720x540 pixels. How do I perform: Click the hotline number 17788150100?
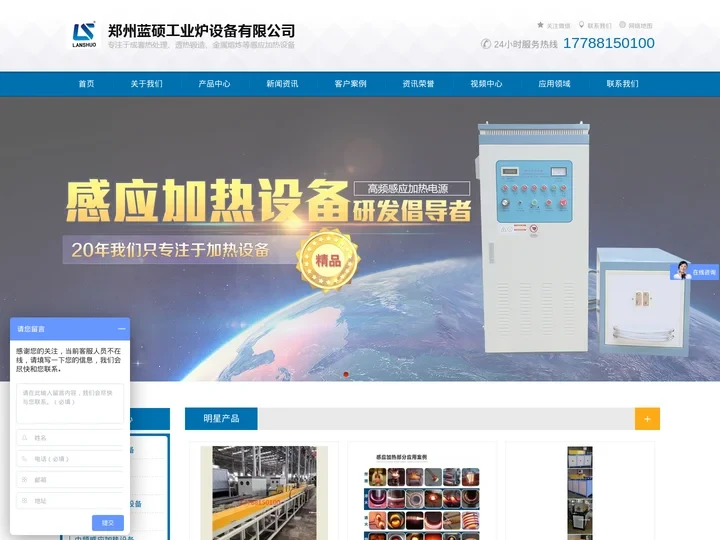pyautogui.click(x=609, y=43)
